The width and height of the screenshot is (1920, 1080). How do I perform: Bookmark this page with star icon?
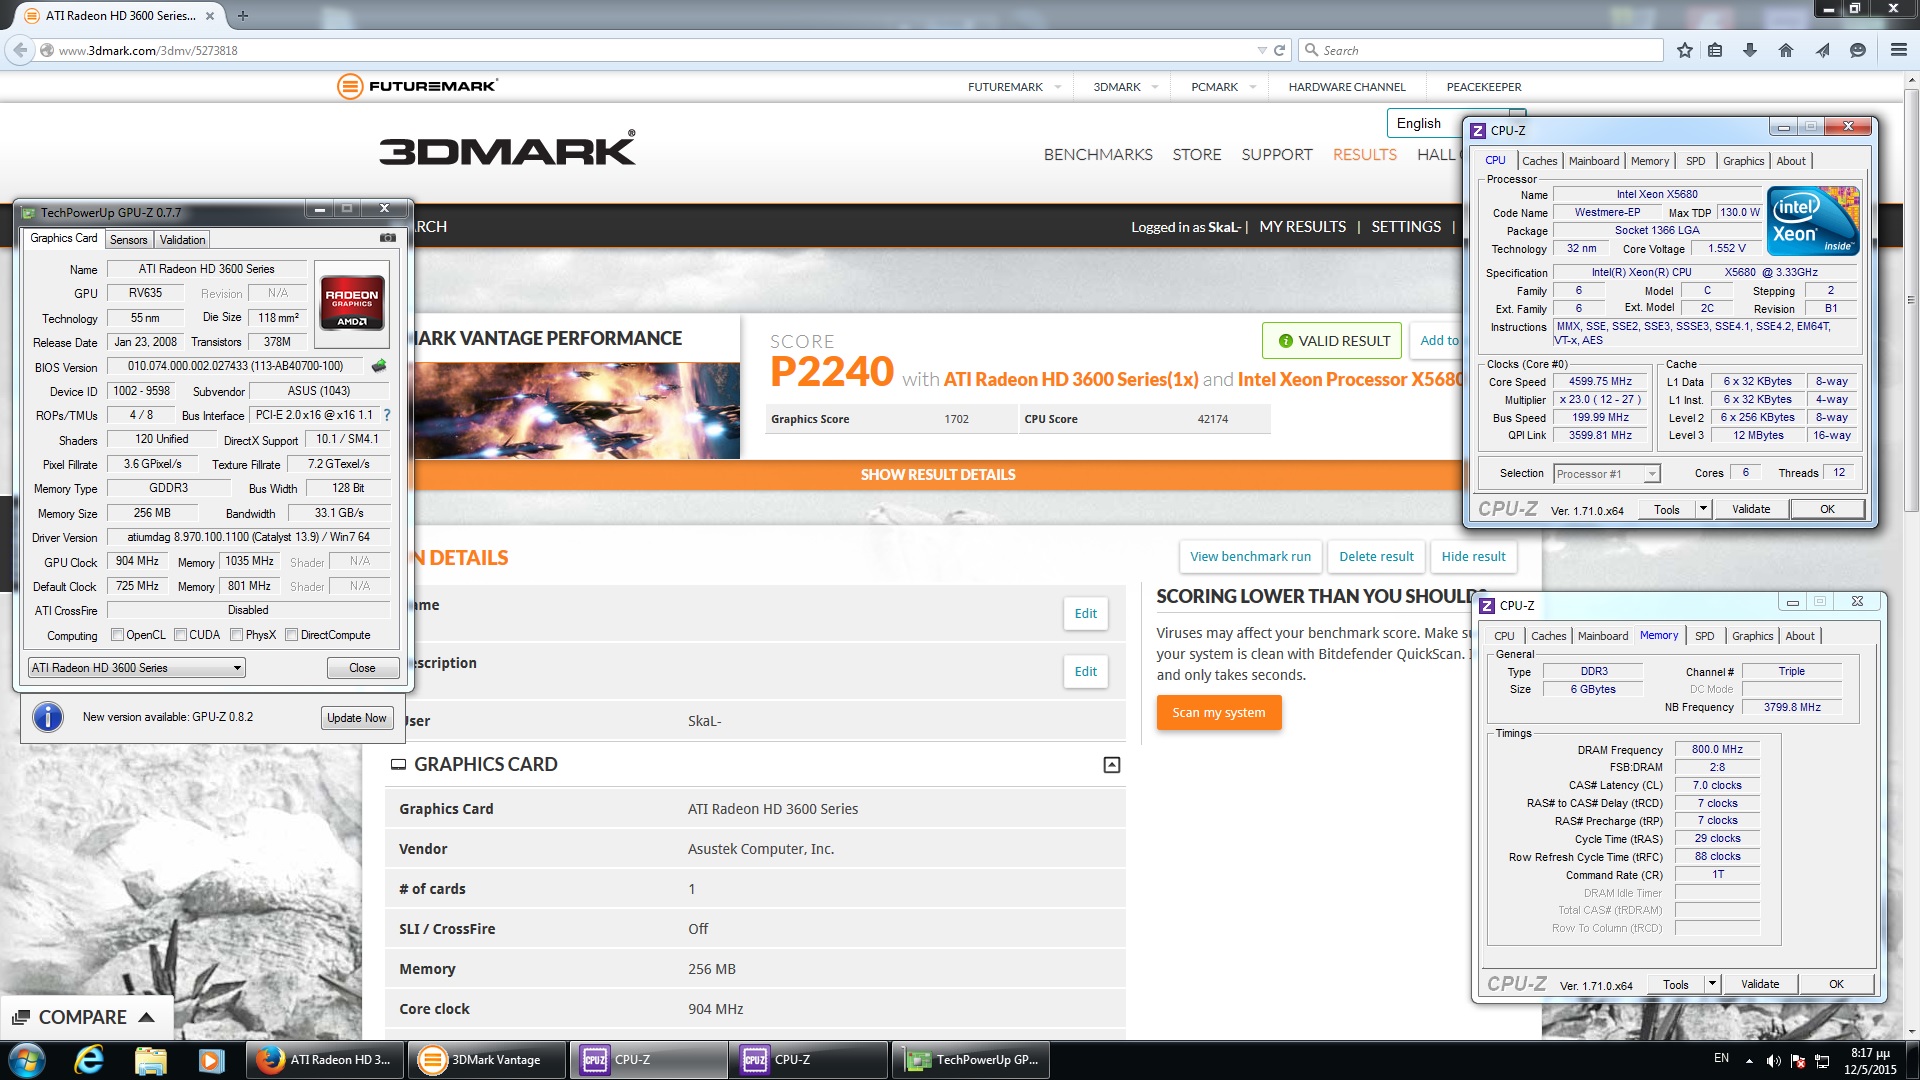click(x=1685, y=50)
